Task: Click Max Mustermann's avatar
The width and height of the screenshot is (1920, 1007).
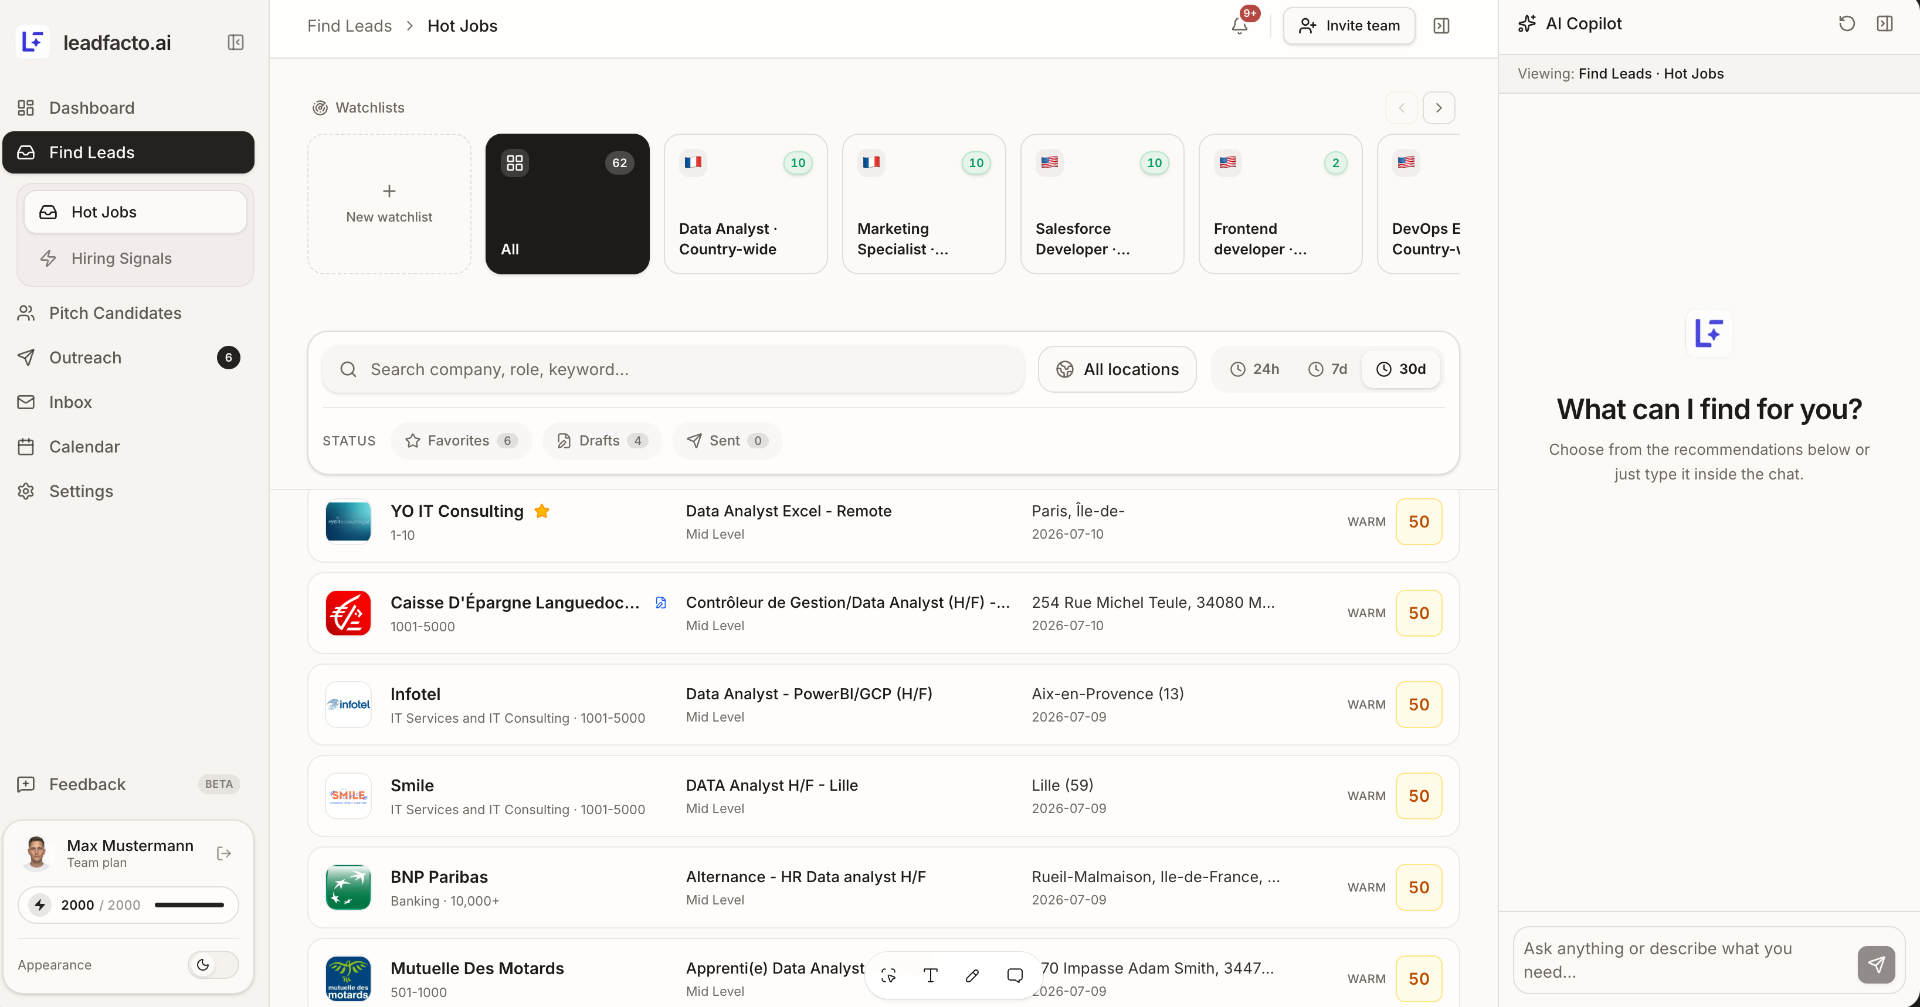Action: point(37,853)
